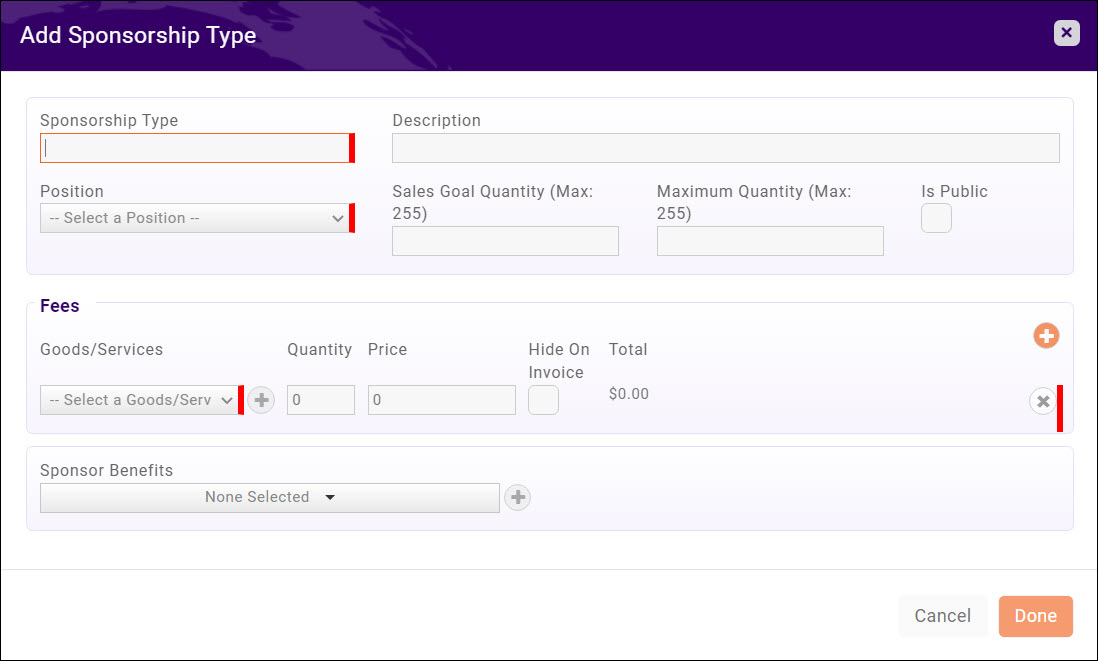Open Sponsor Benefits None Selected dropdown
Screen dimensions: 1098x661
pyautogui.click(x=269, y=497)
